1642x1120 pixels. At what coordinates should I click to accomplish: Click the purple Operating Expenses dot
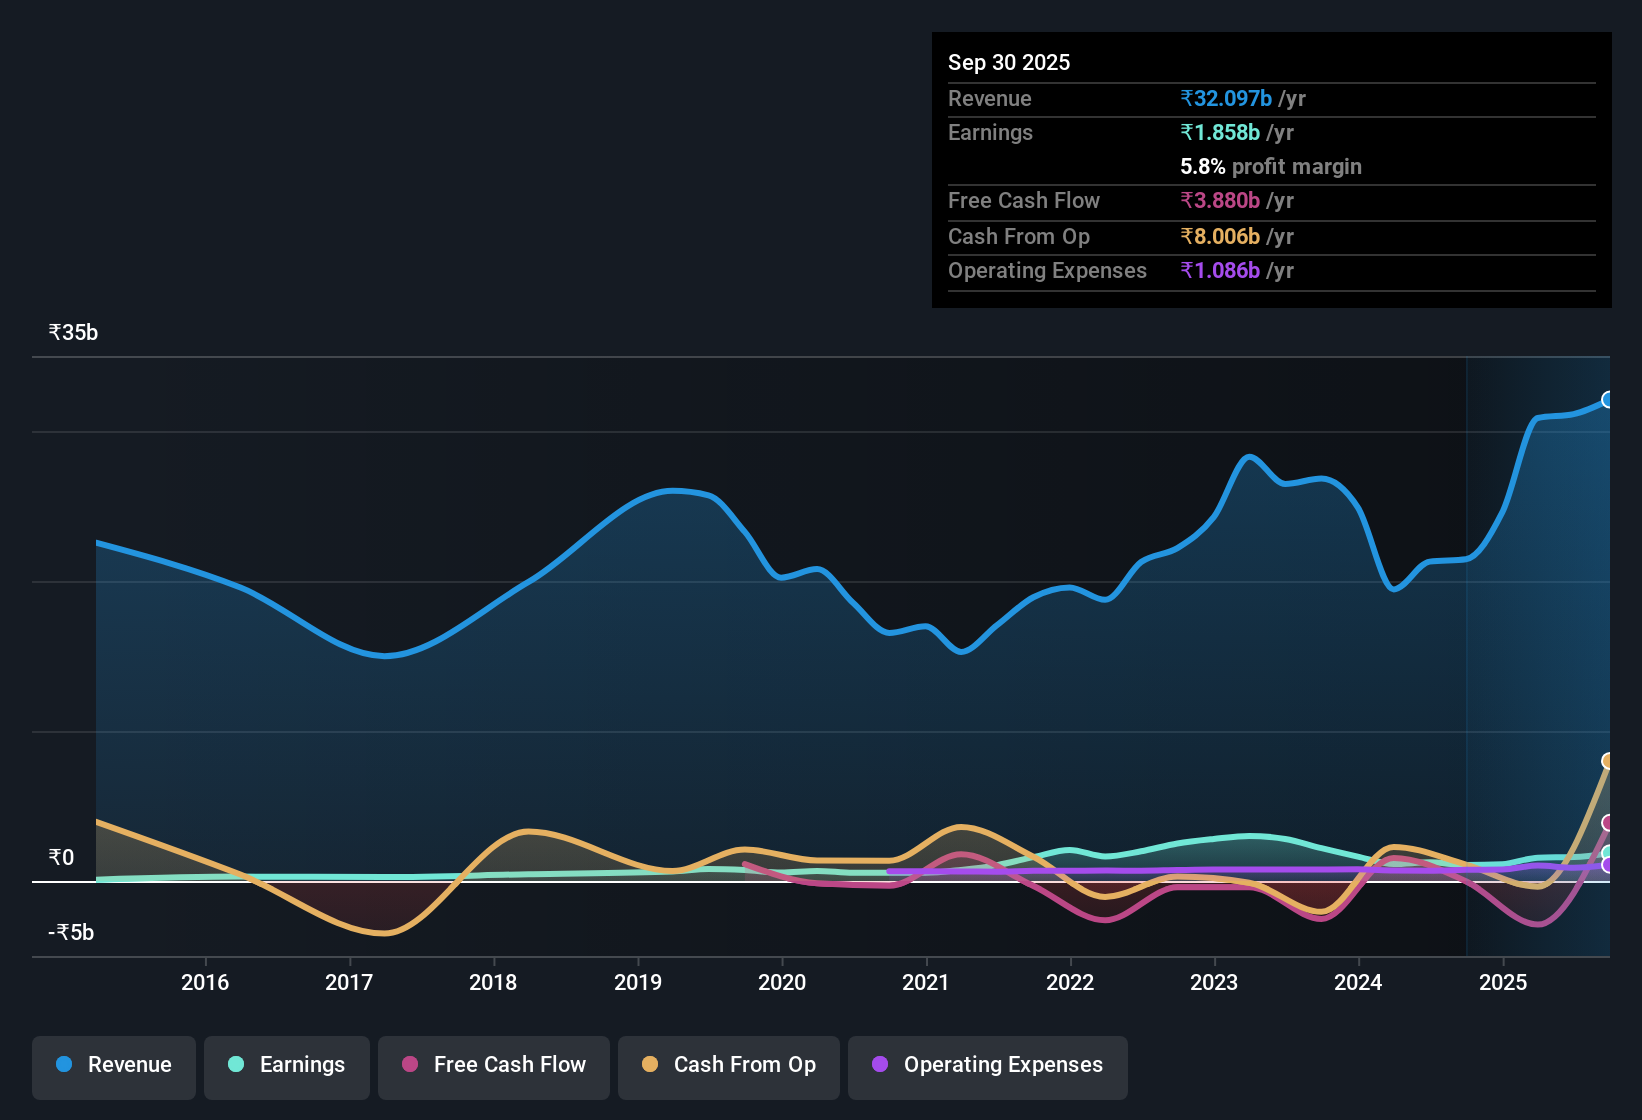click(x=880, y=1065)
